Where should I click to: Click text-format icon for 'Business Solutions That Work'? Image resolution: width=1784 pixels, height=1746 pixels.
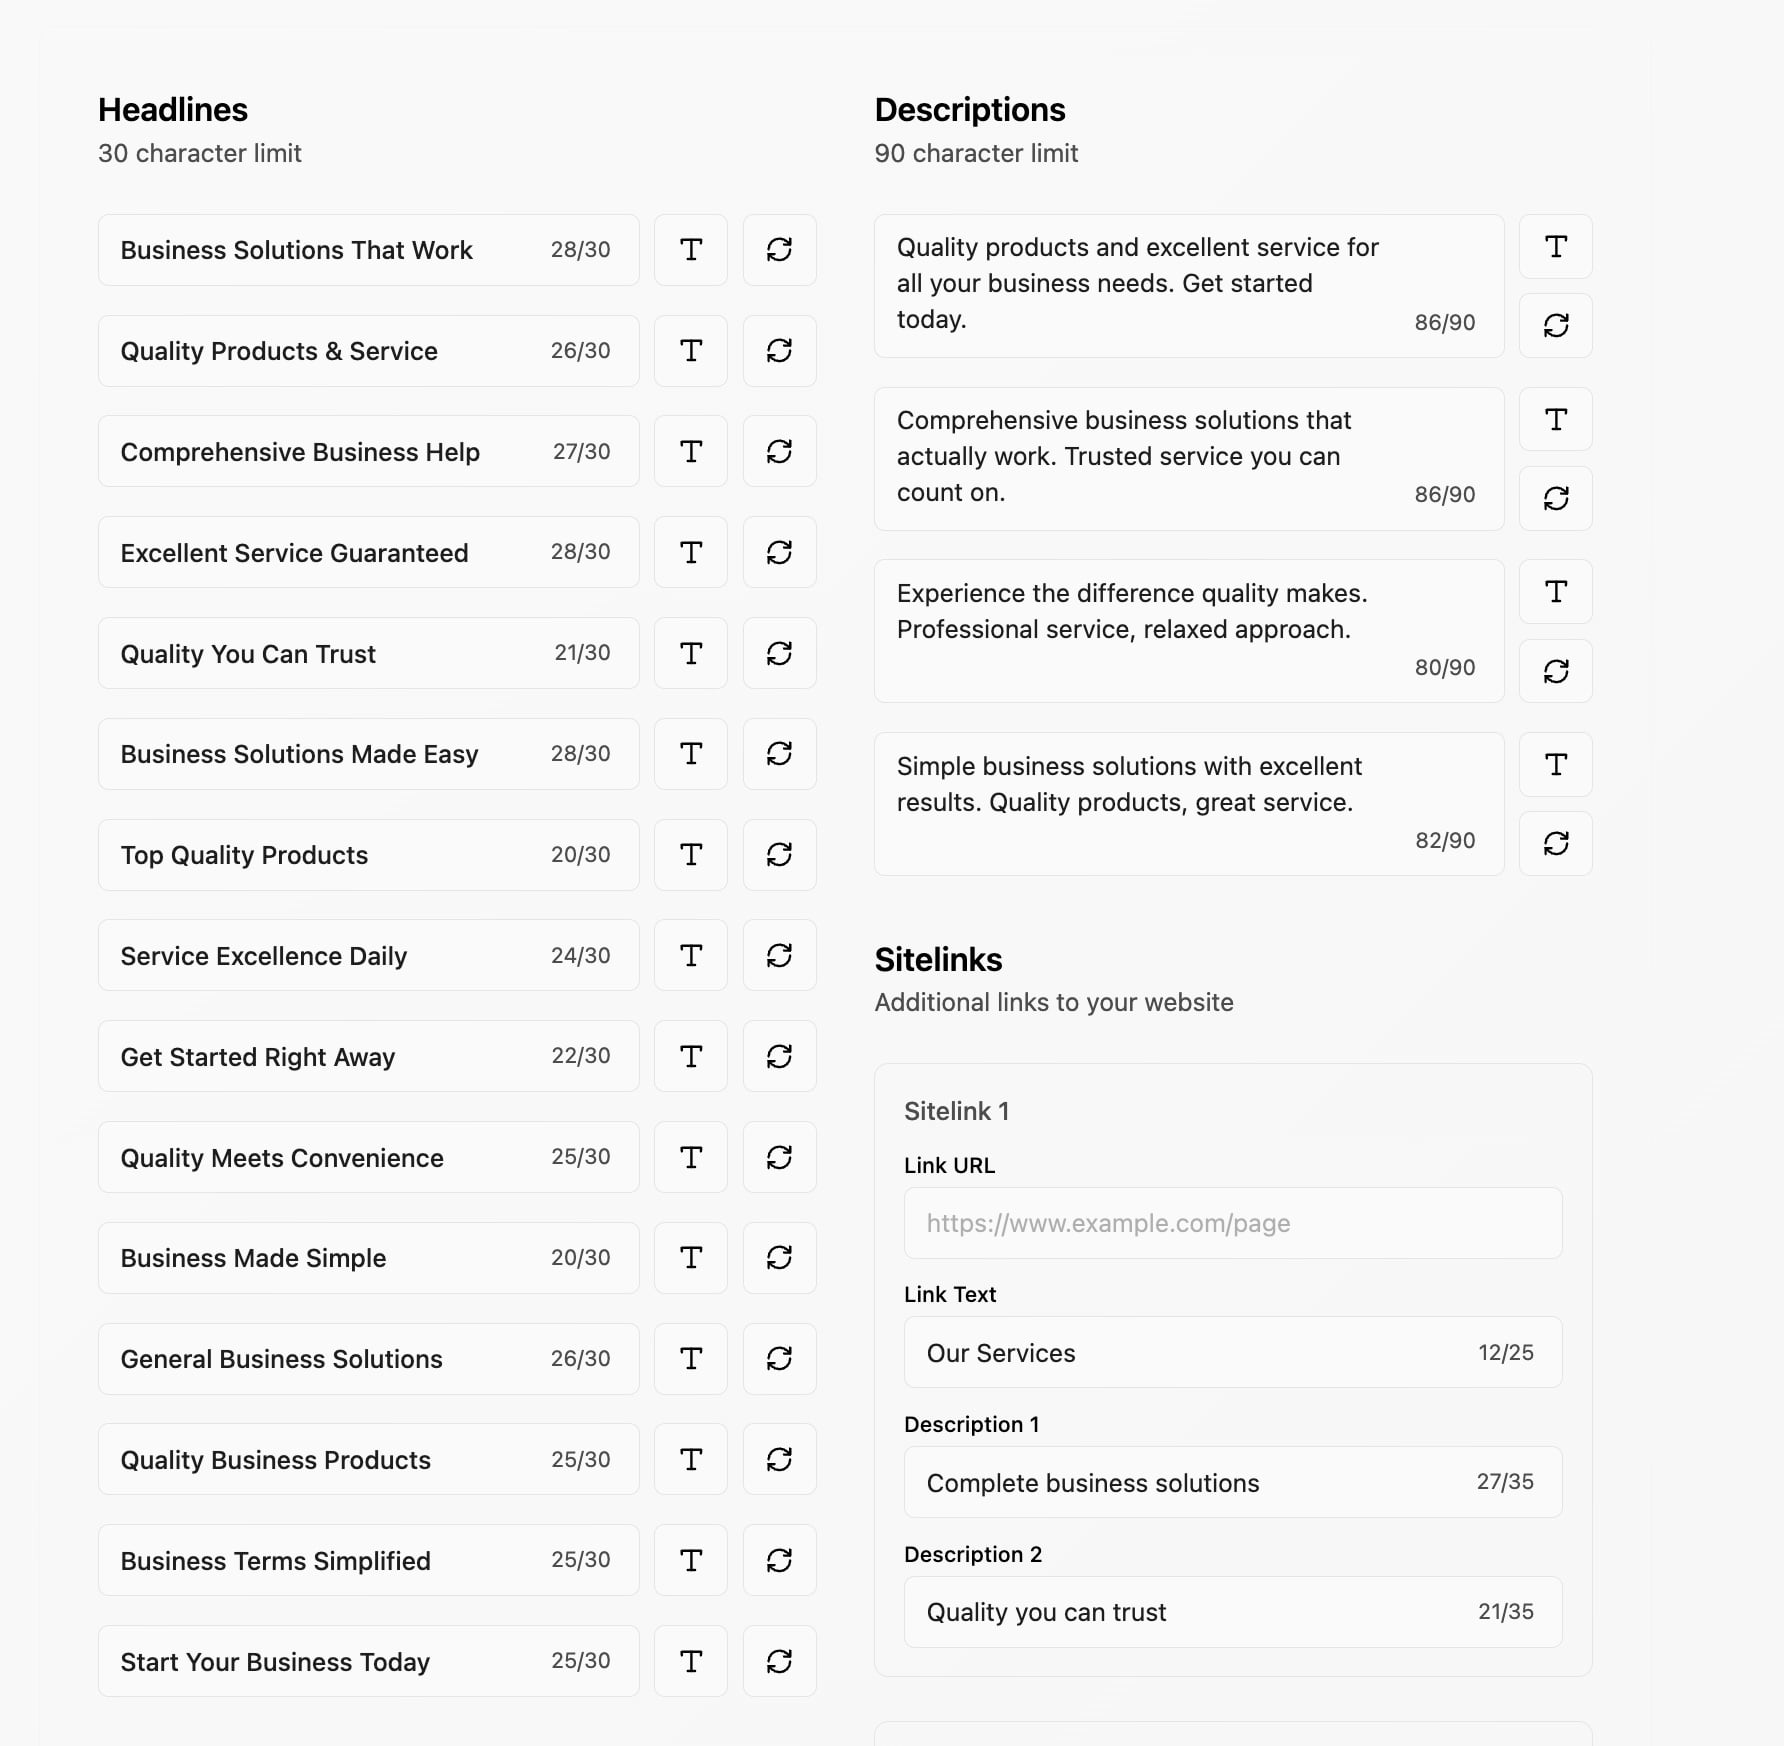coord(690,250)
